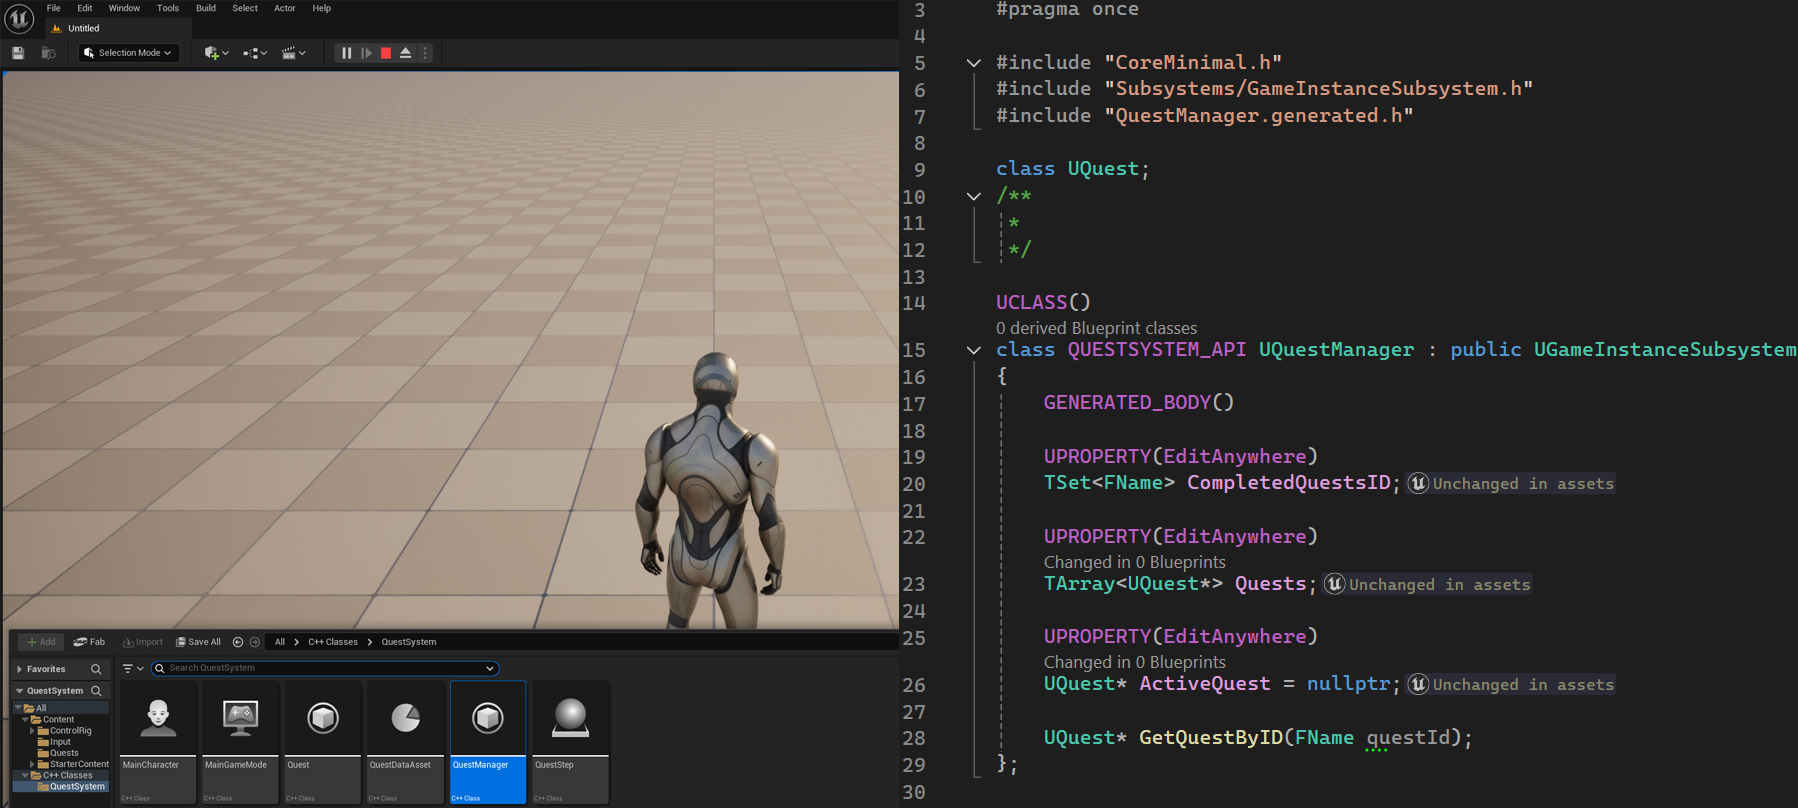The width and height of the screenshot is (1798, 808).
Task: Click the Save All button
Action: tap(198, 642)
